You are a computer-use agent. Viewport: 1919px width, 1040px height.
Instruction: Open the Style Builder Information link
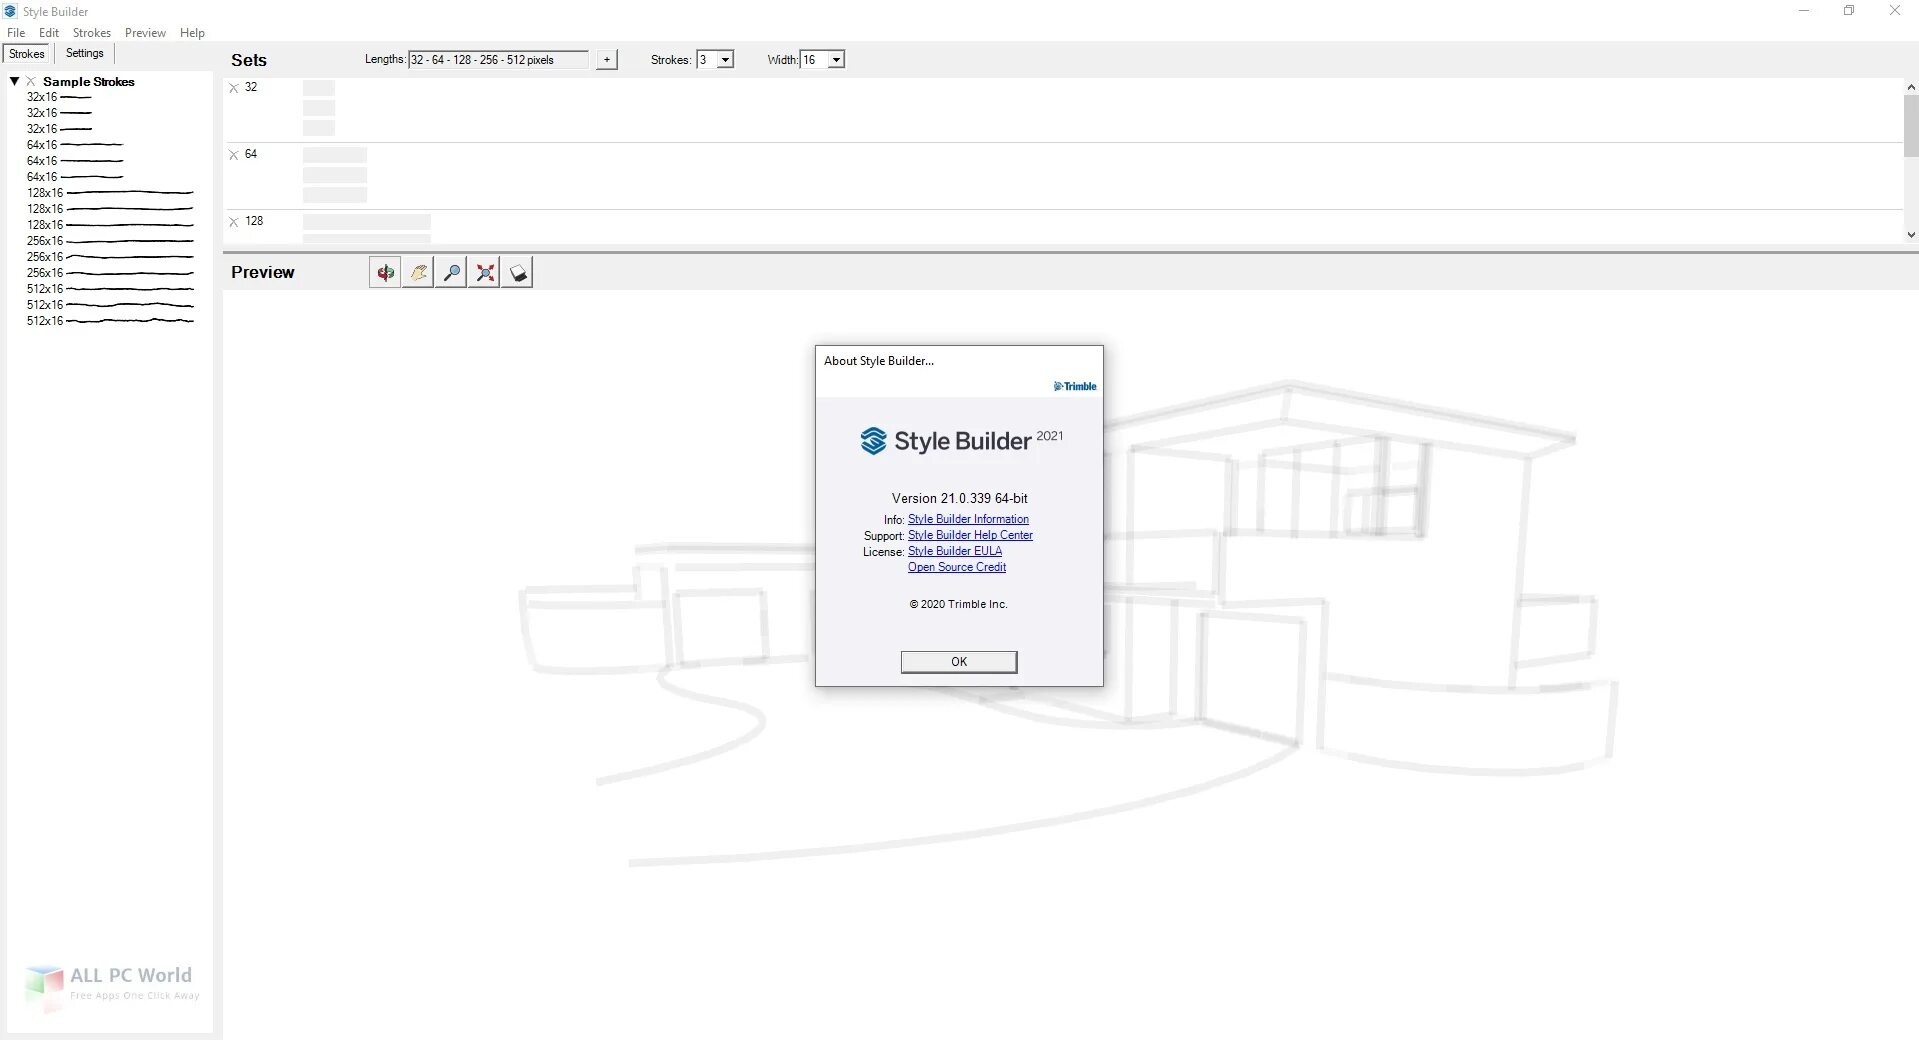[968, 519]
